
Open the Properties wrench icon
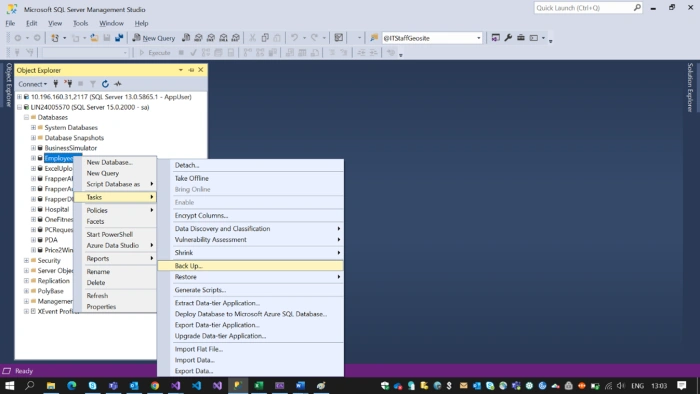[508, 38]
